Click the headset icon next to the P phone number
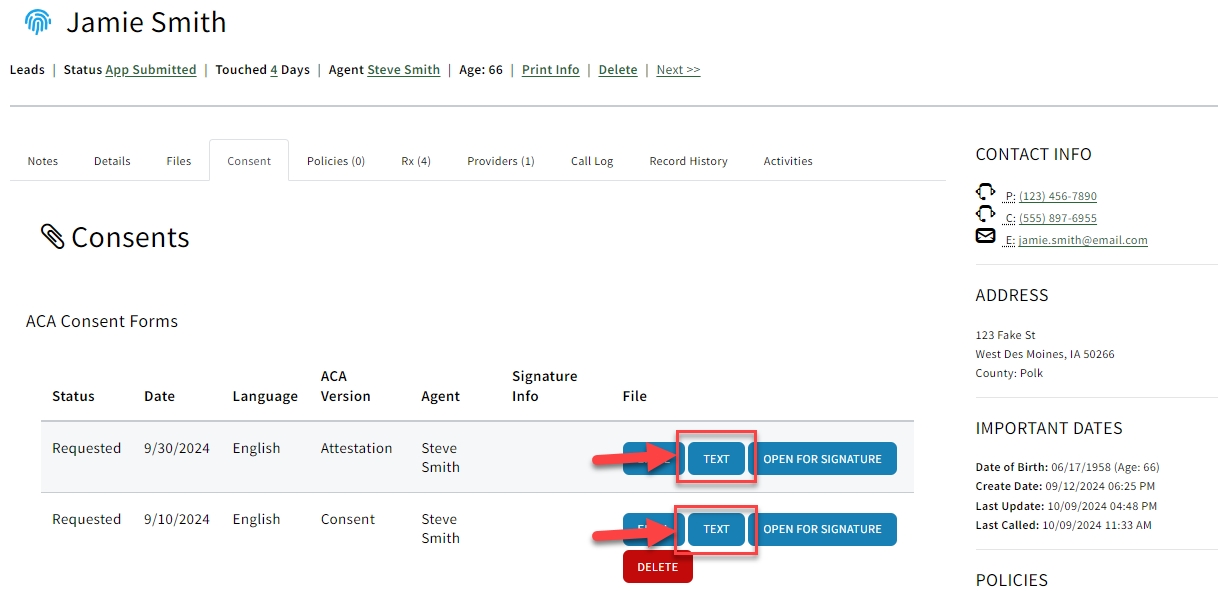Viewport: 1218px width, 591px height. 986,191
